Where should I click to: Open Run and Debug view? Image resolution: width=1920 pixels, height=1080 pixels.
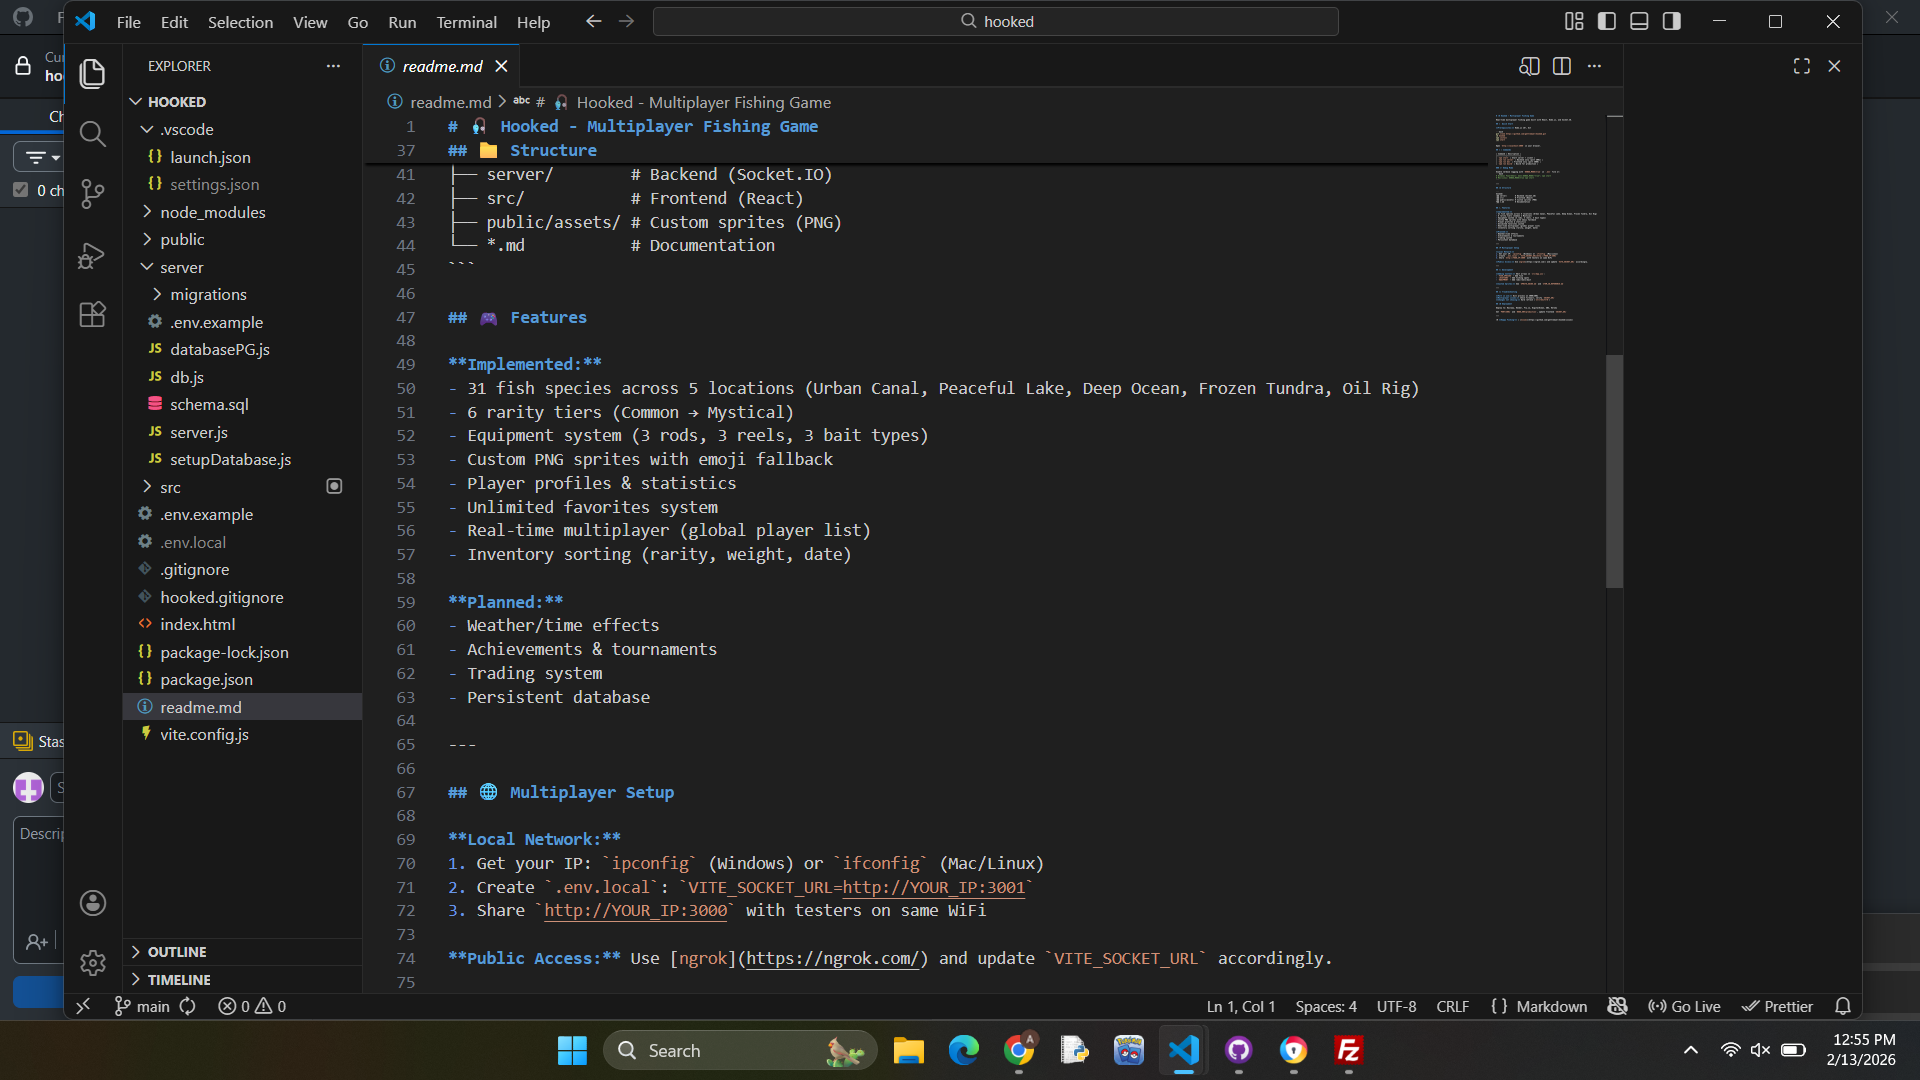tap(92, 255)
